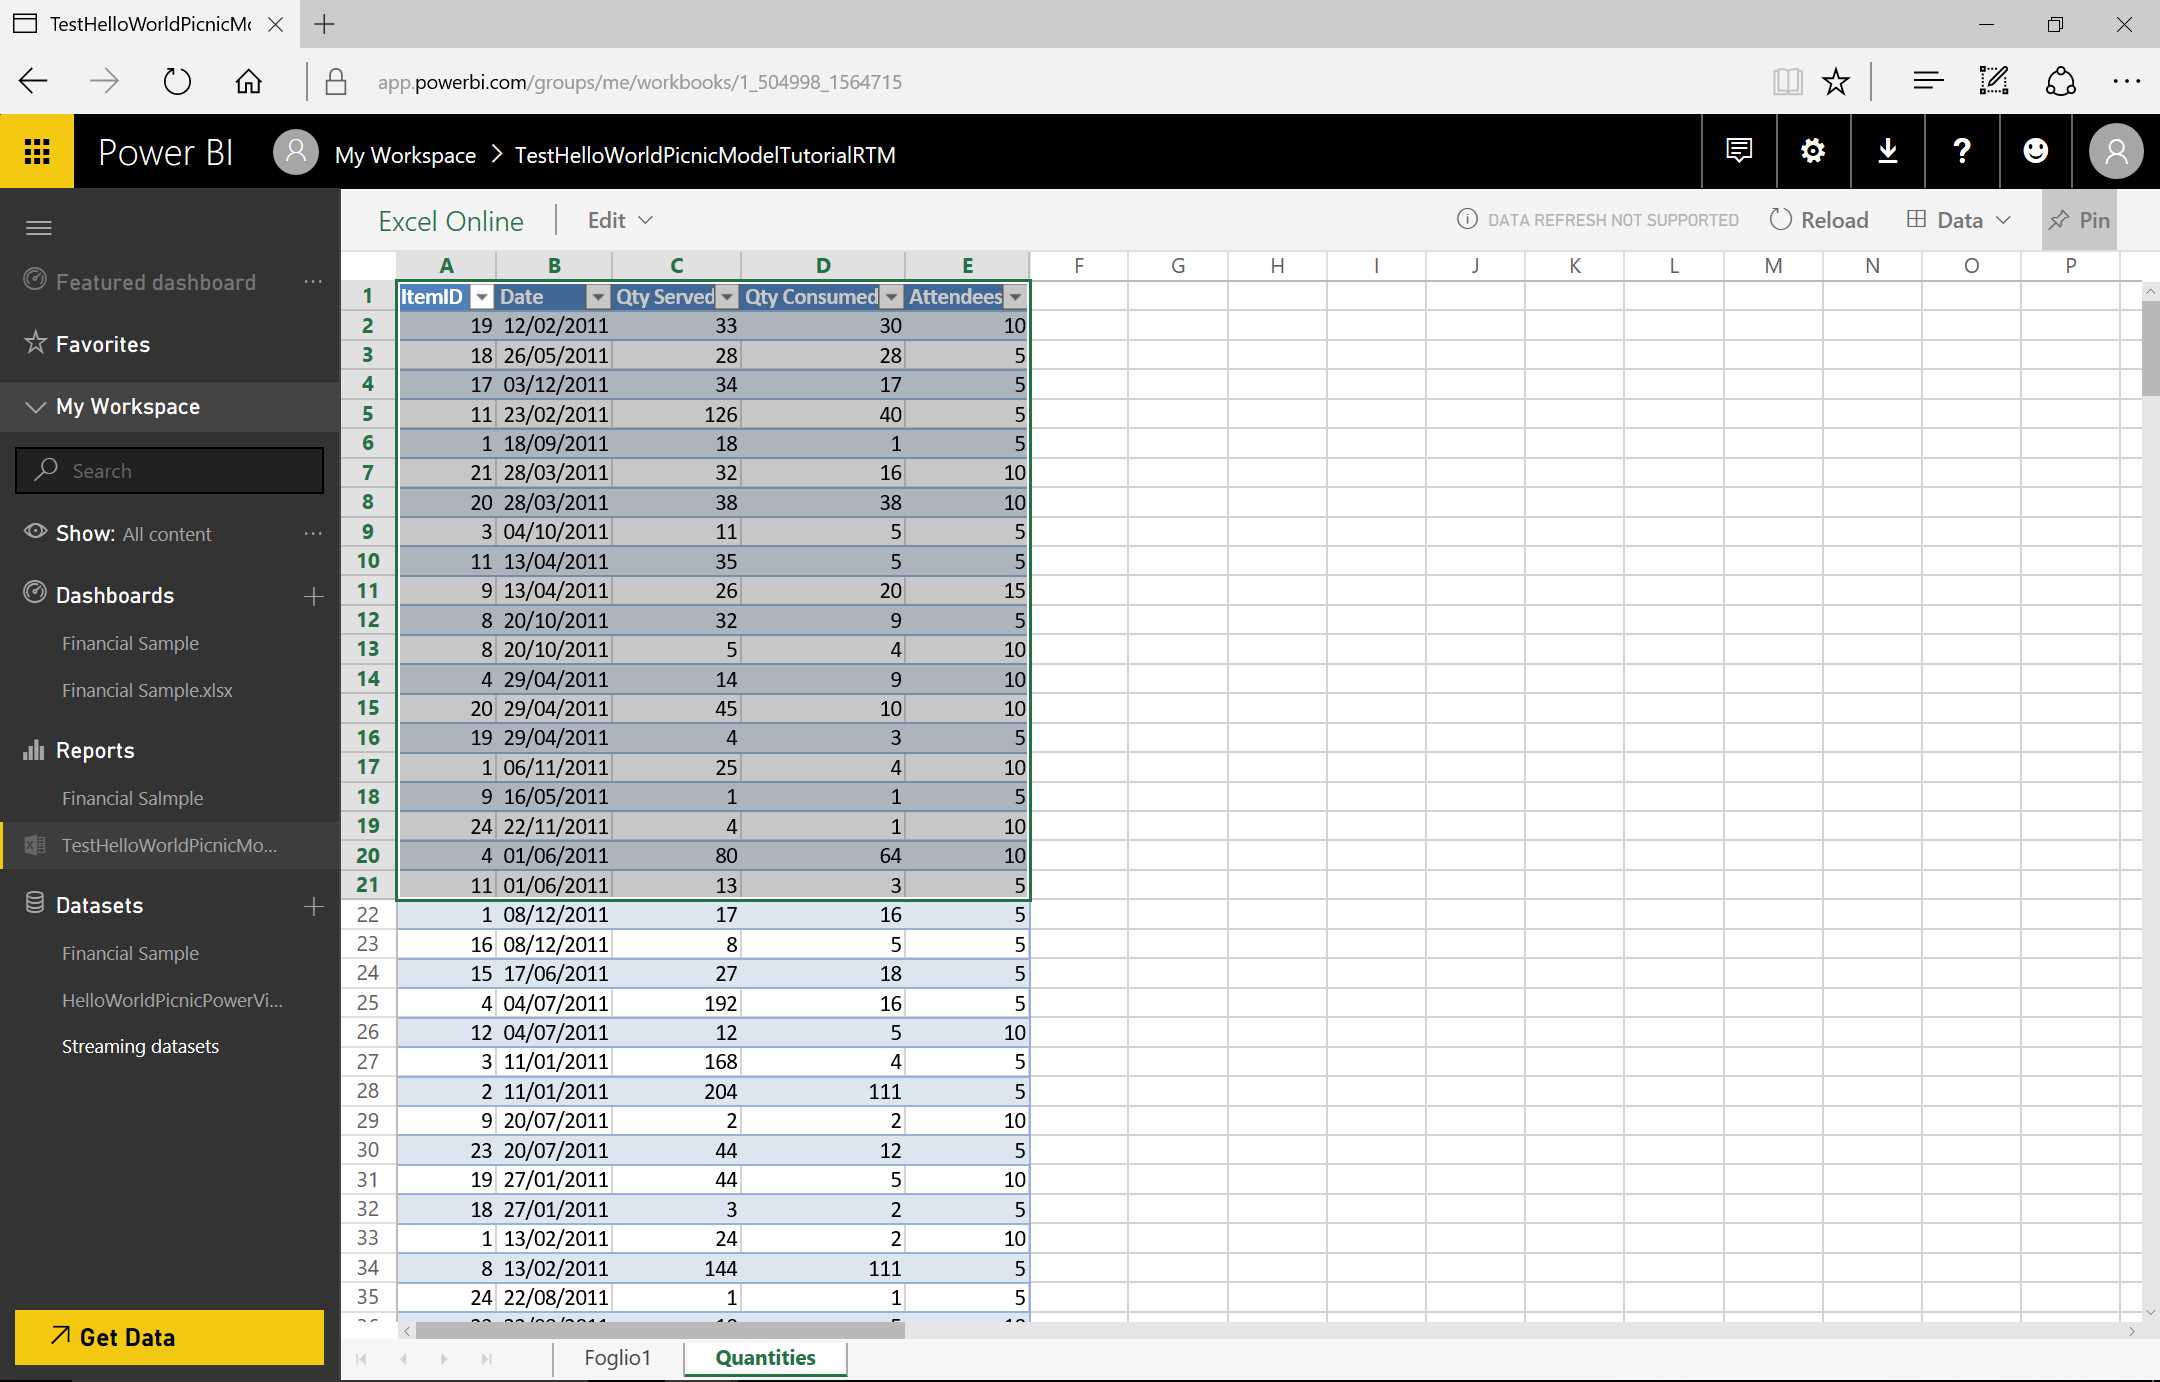Switch to the Foglio1 sheet tab

[x=617, y=1357]
